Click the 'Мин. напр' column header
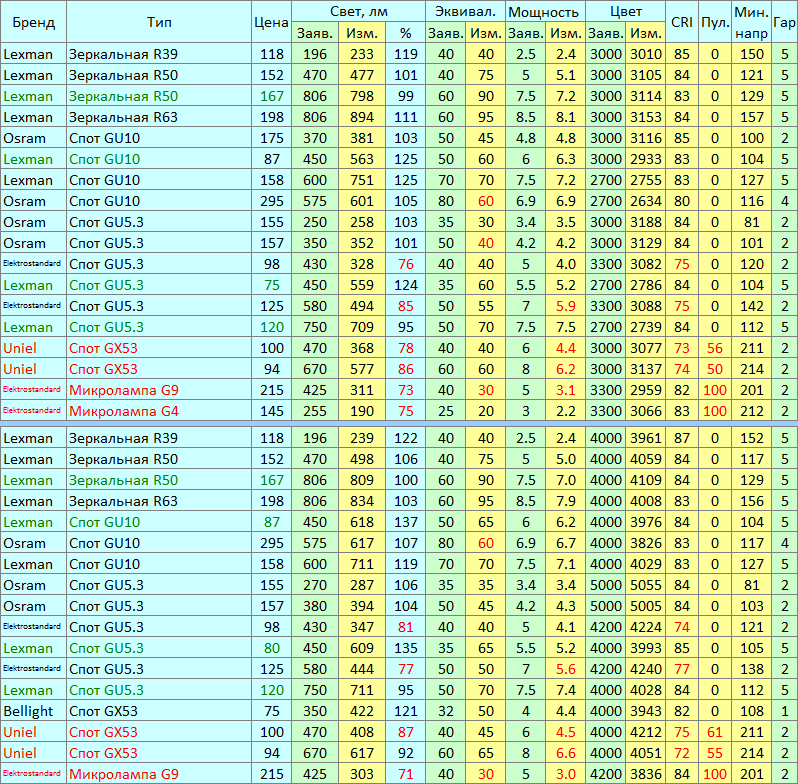Viewport: 798px width, 784px height. click(x=751, y=22)
